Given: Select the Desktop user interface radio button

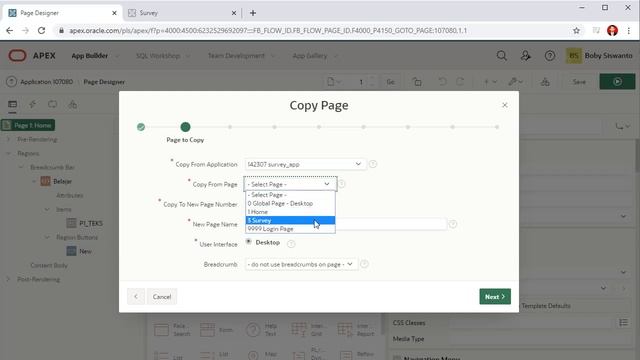Looking at the screenshot, I should [249, 242].
